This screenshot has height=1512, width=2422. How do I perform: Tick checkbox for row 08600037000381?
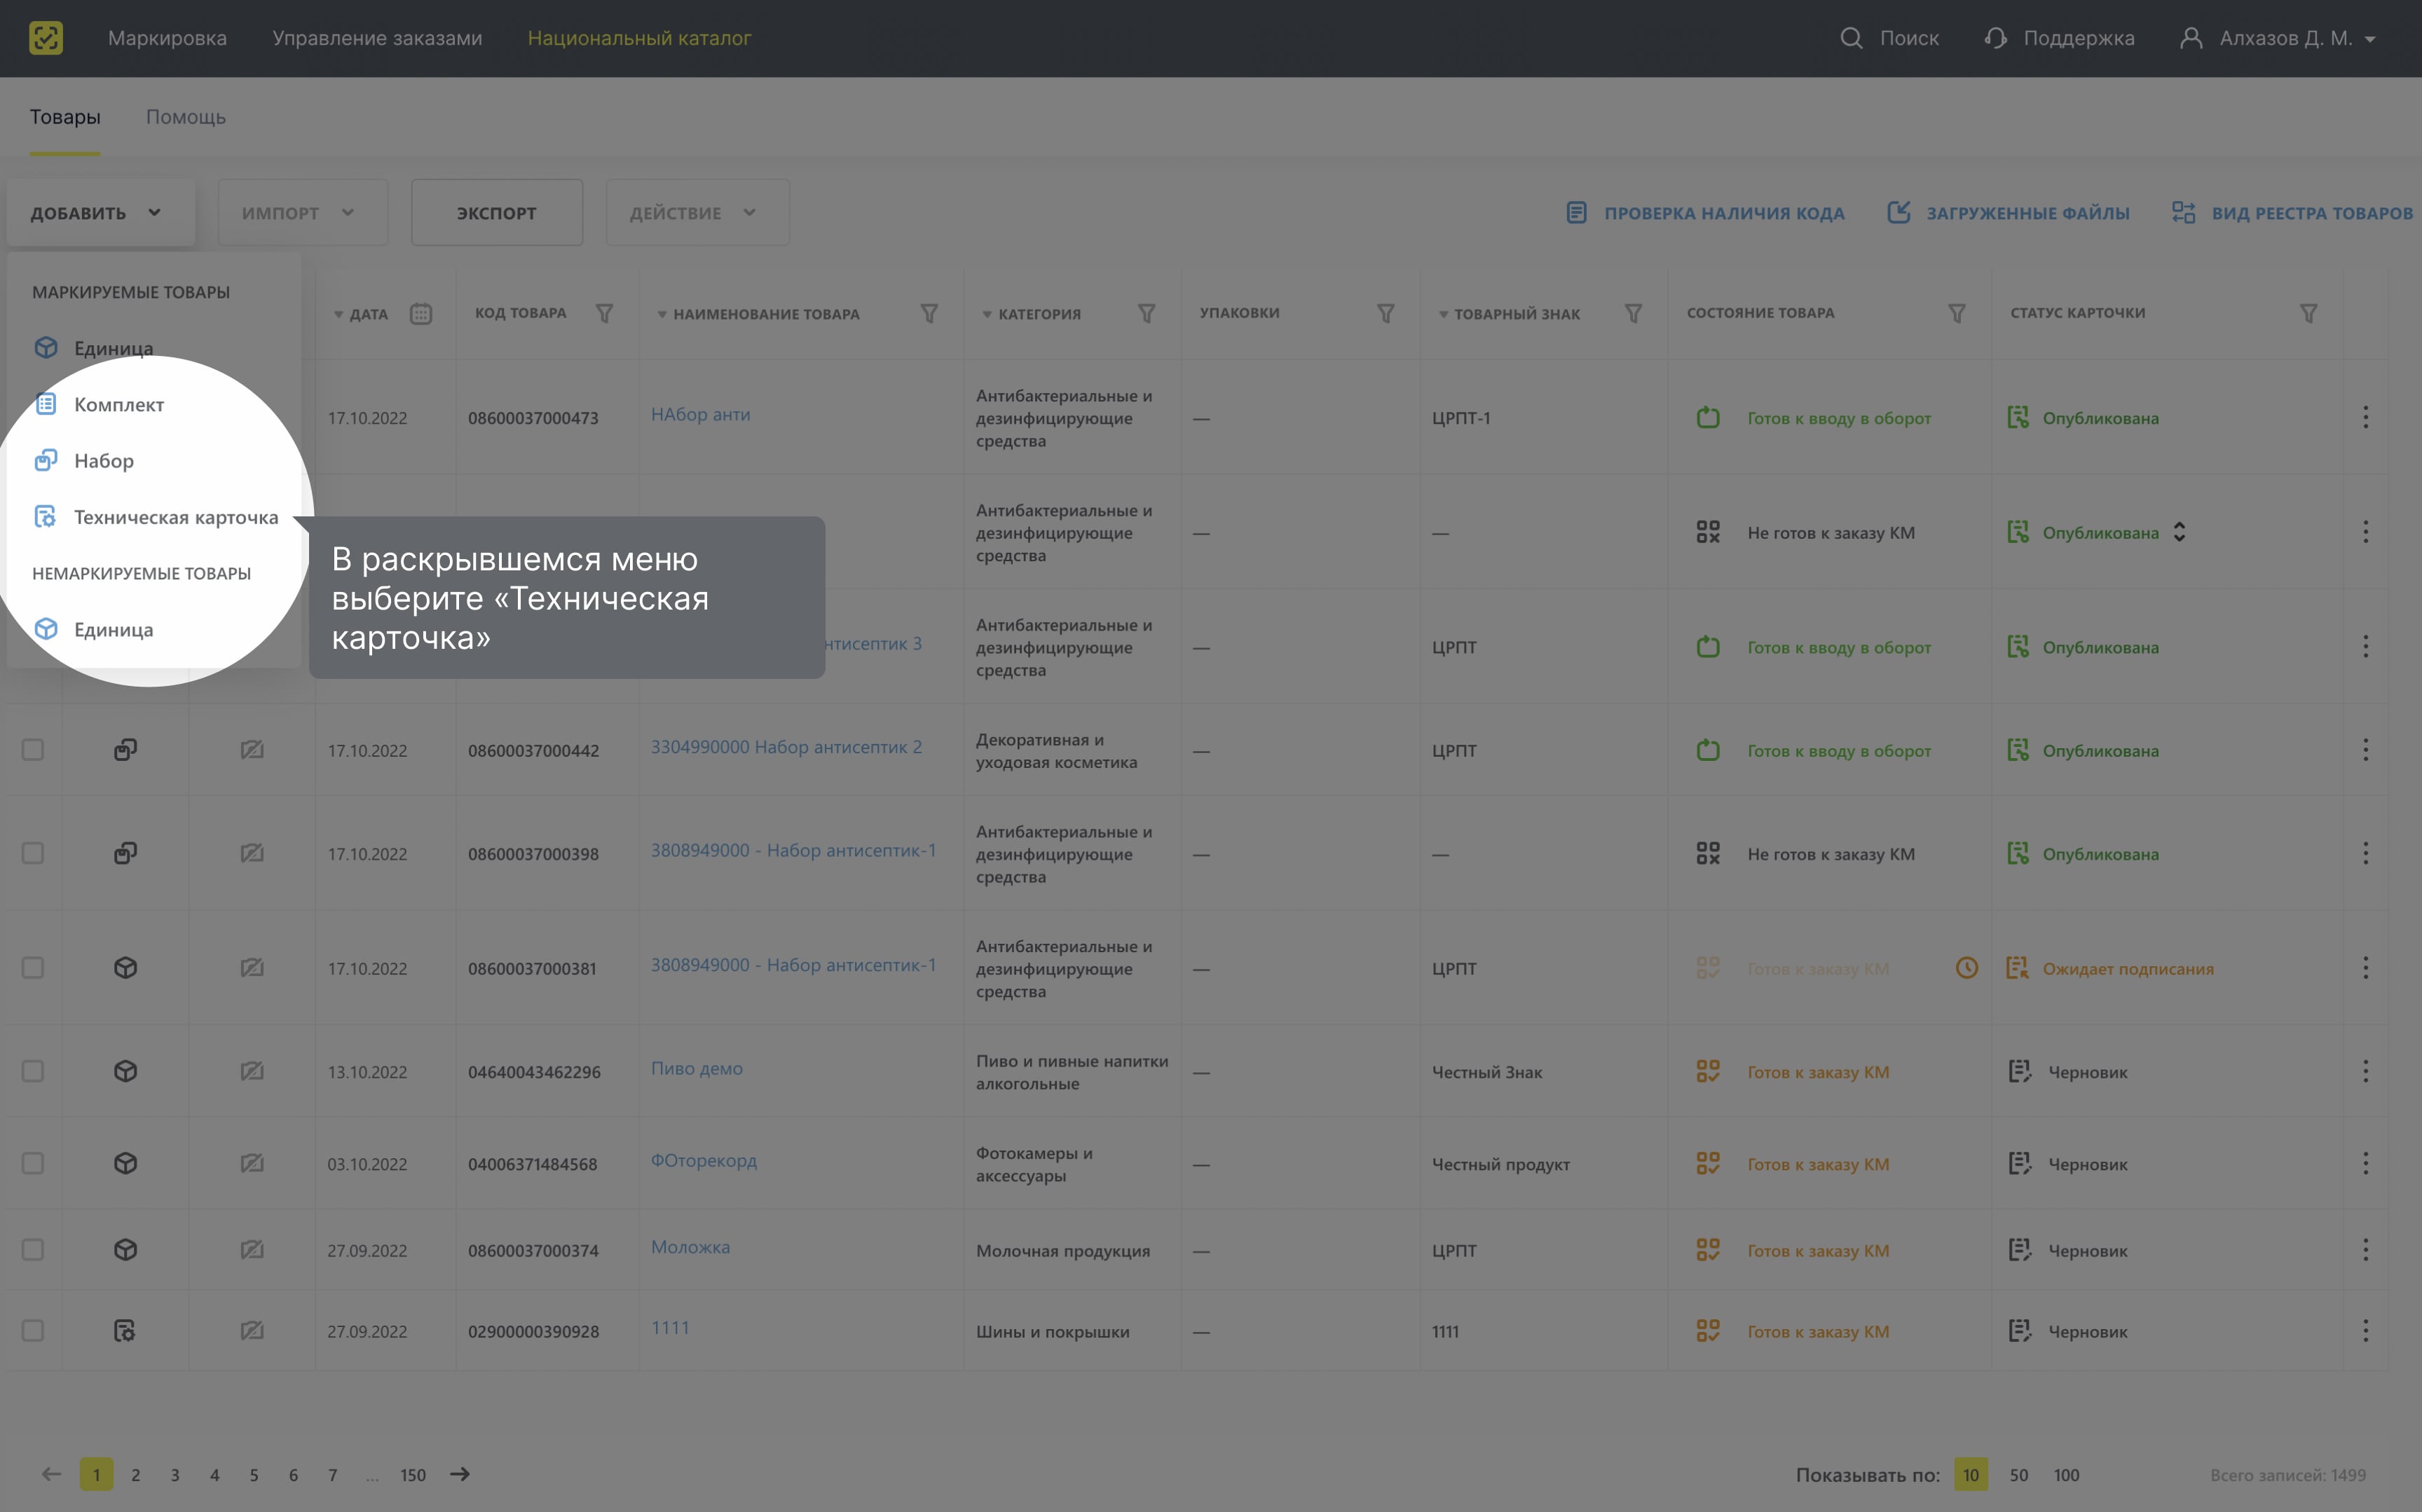tap(33, 967)
